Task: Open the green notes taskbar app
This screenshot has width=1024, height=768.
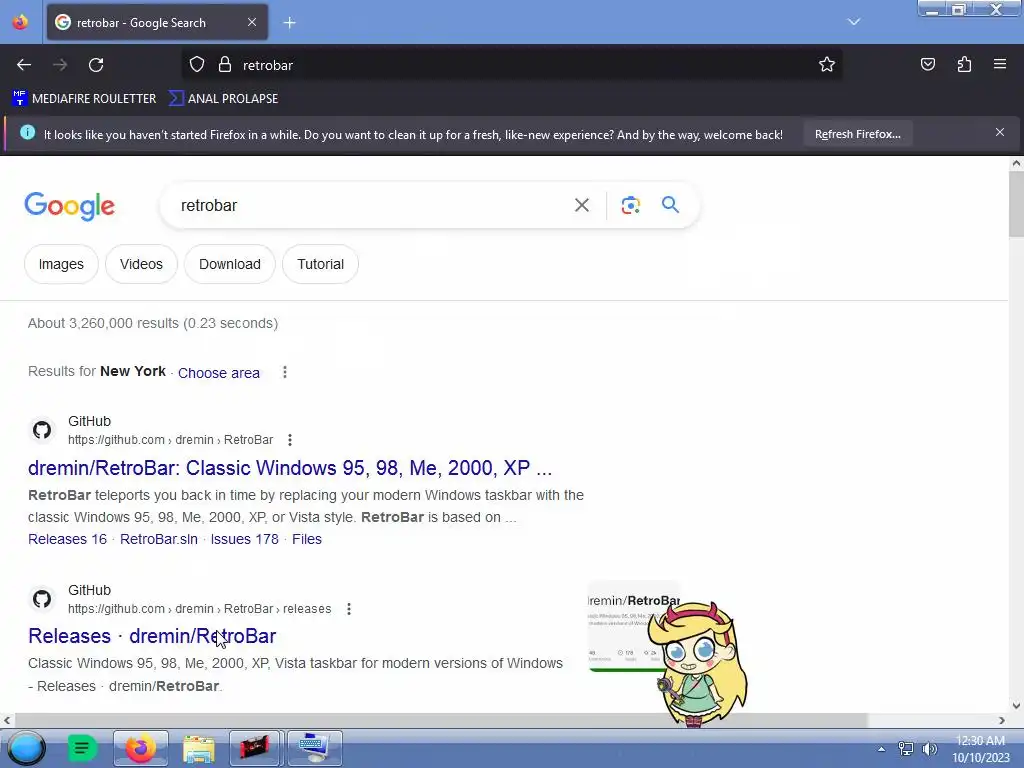Action: (82, 748)
